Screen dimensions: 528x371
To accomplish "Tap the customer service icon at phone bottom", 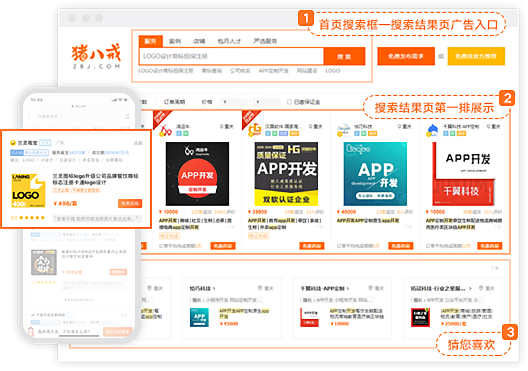I will pos(31,332).
